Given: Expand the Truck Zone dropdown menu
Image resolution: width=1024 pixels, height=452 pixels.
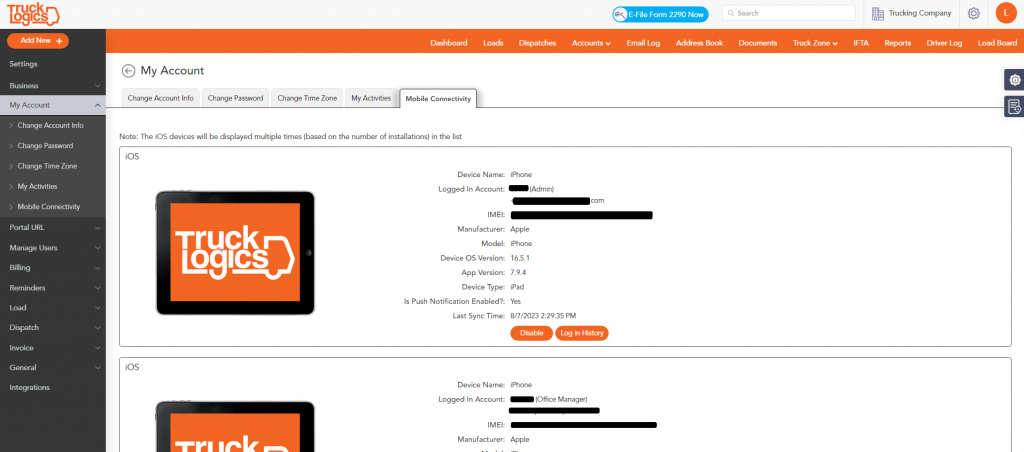Looking at the screenshot, I should pyautogui.click(x=815, y=43).
